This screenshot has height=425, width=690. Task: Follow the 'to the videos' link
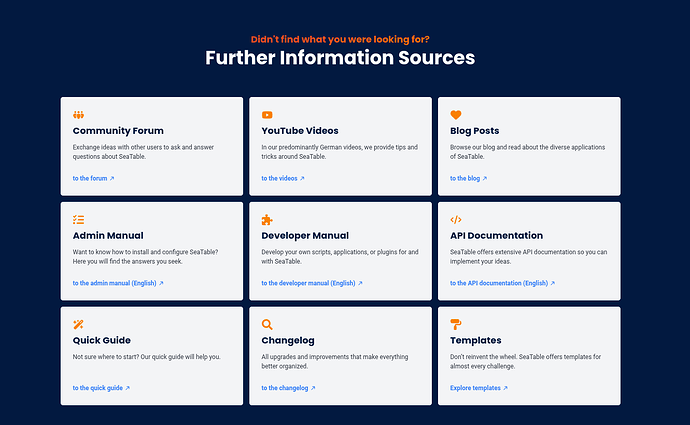(x=283, y=178)
